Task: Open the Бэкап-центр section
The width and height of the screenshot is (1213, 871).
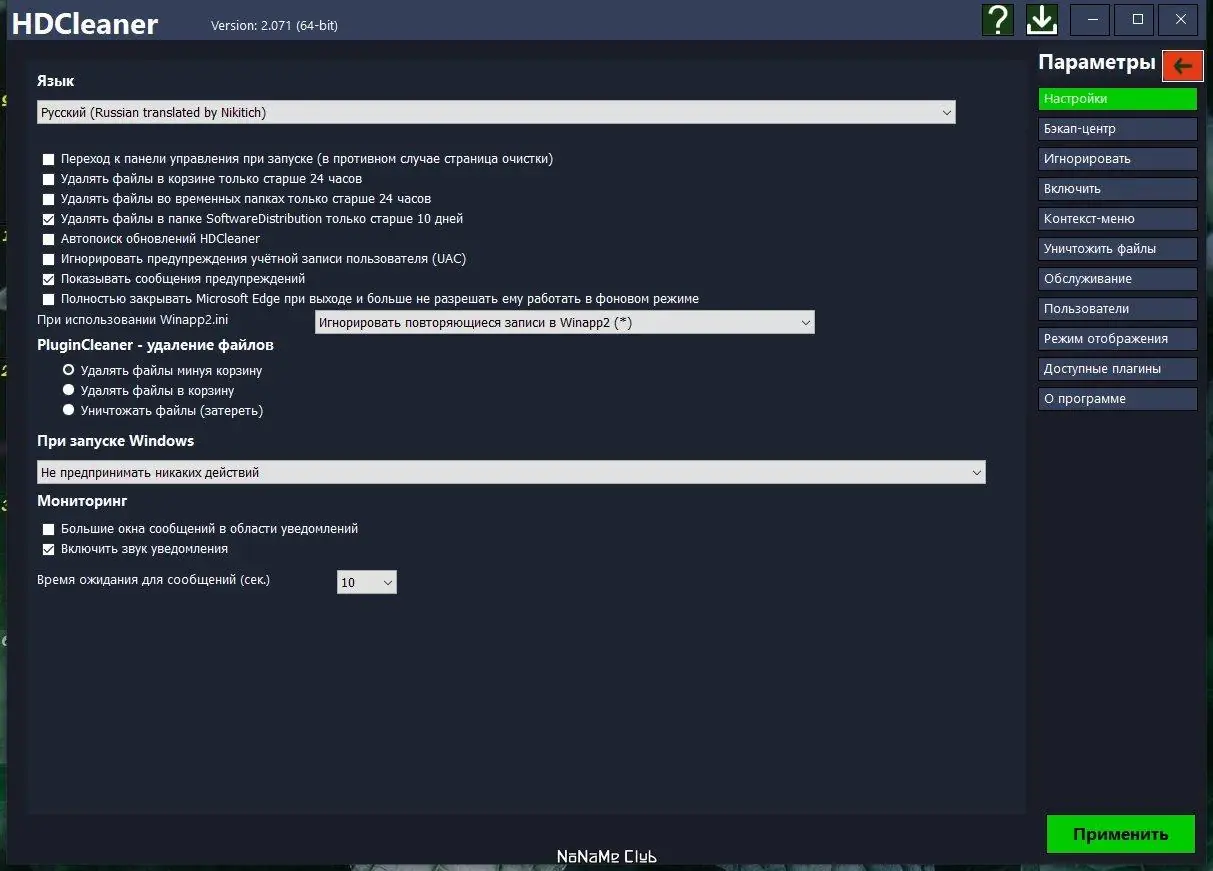Action: pyautogui.click(x=1118, y=129)
